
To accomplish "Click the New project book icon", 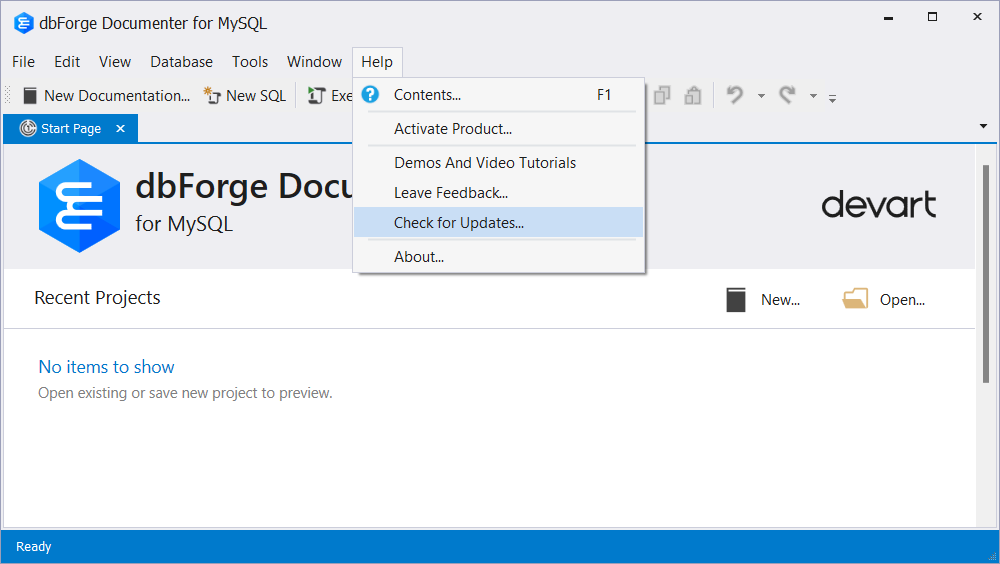I will pos(736,299).
